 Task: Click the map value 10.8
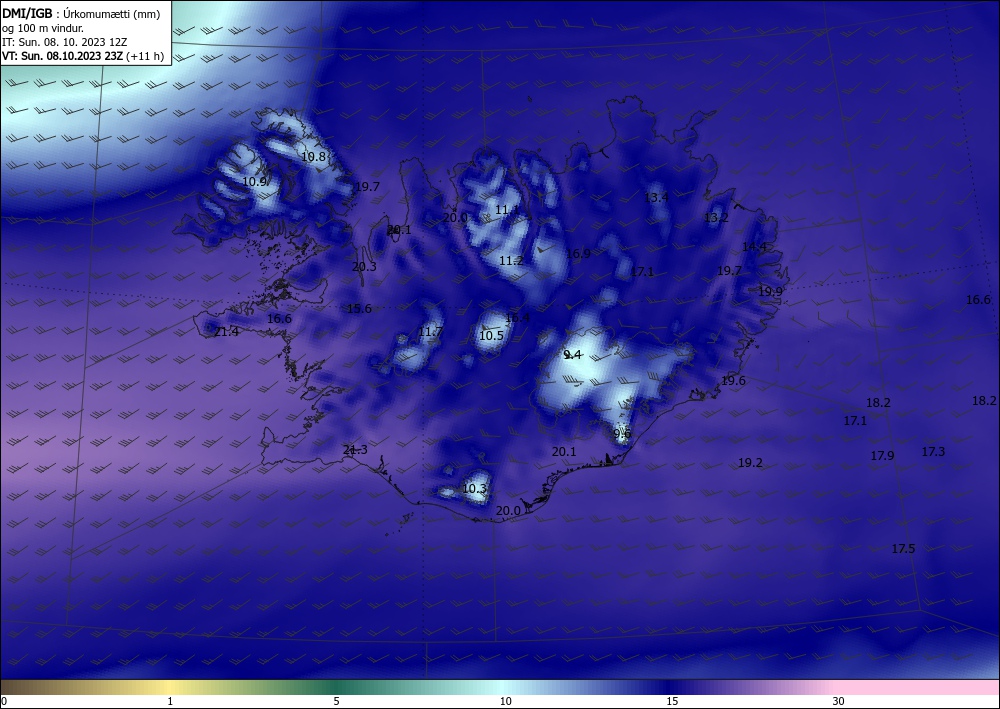(x=313, y=156)
